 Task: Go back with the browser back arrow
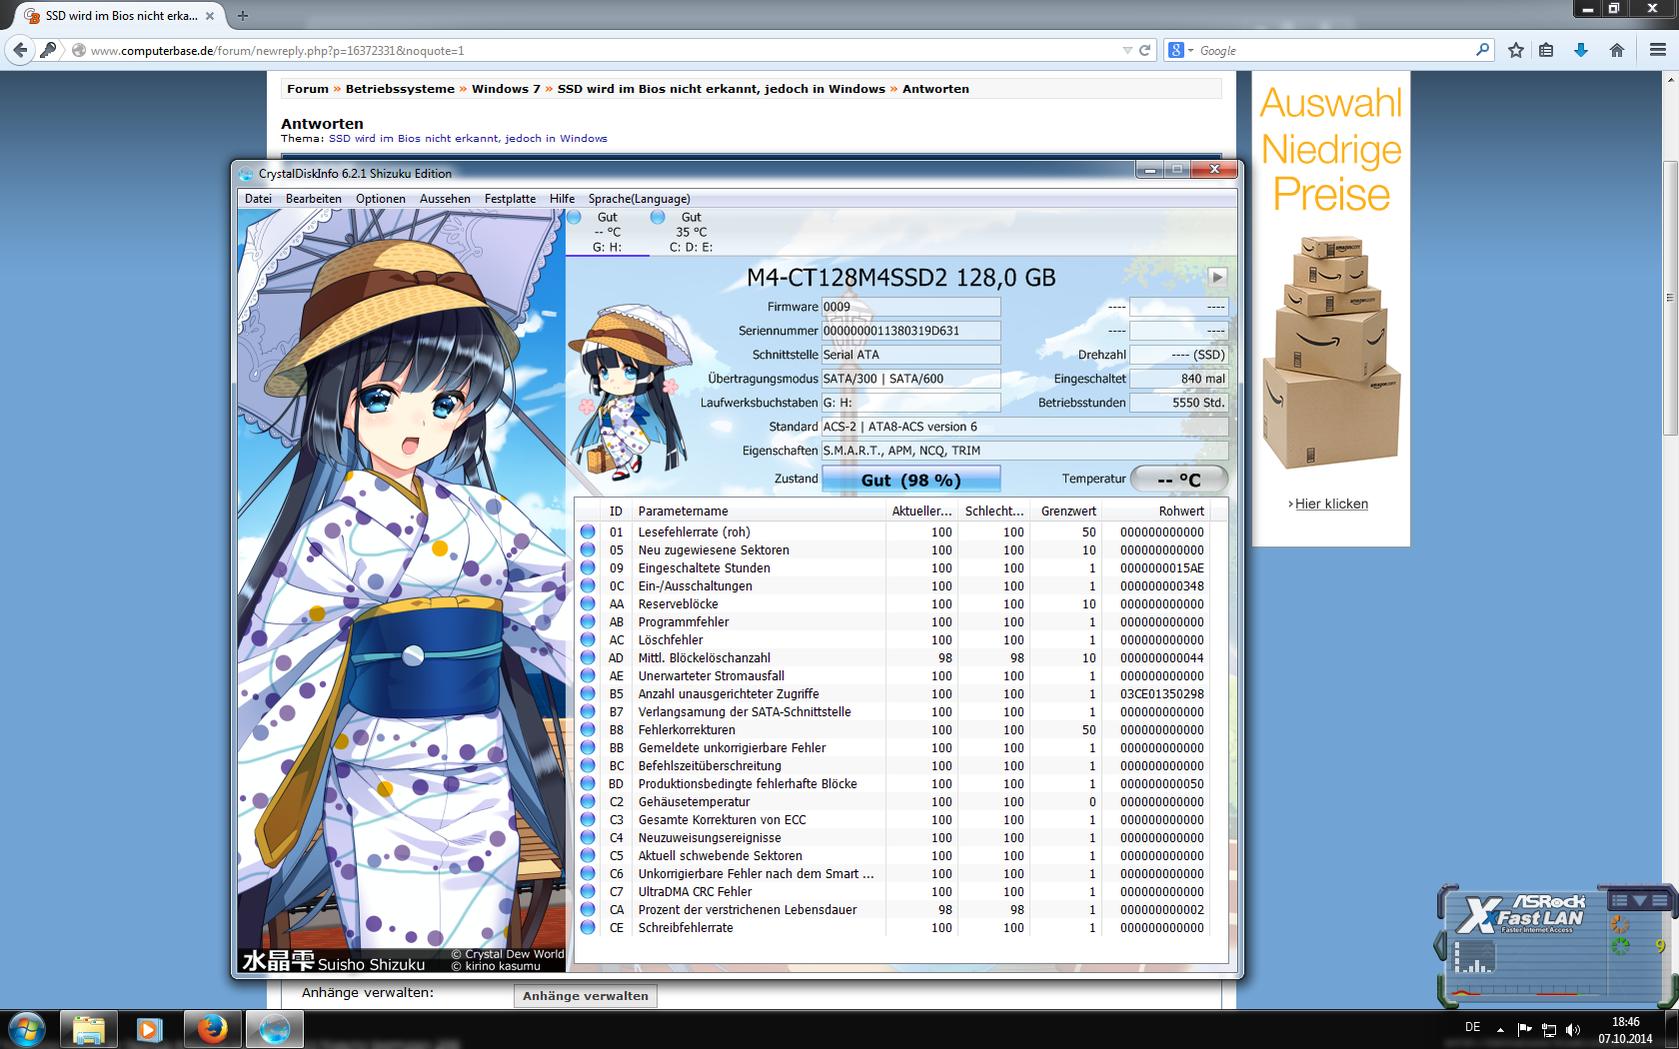(20, 50)
